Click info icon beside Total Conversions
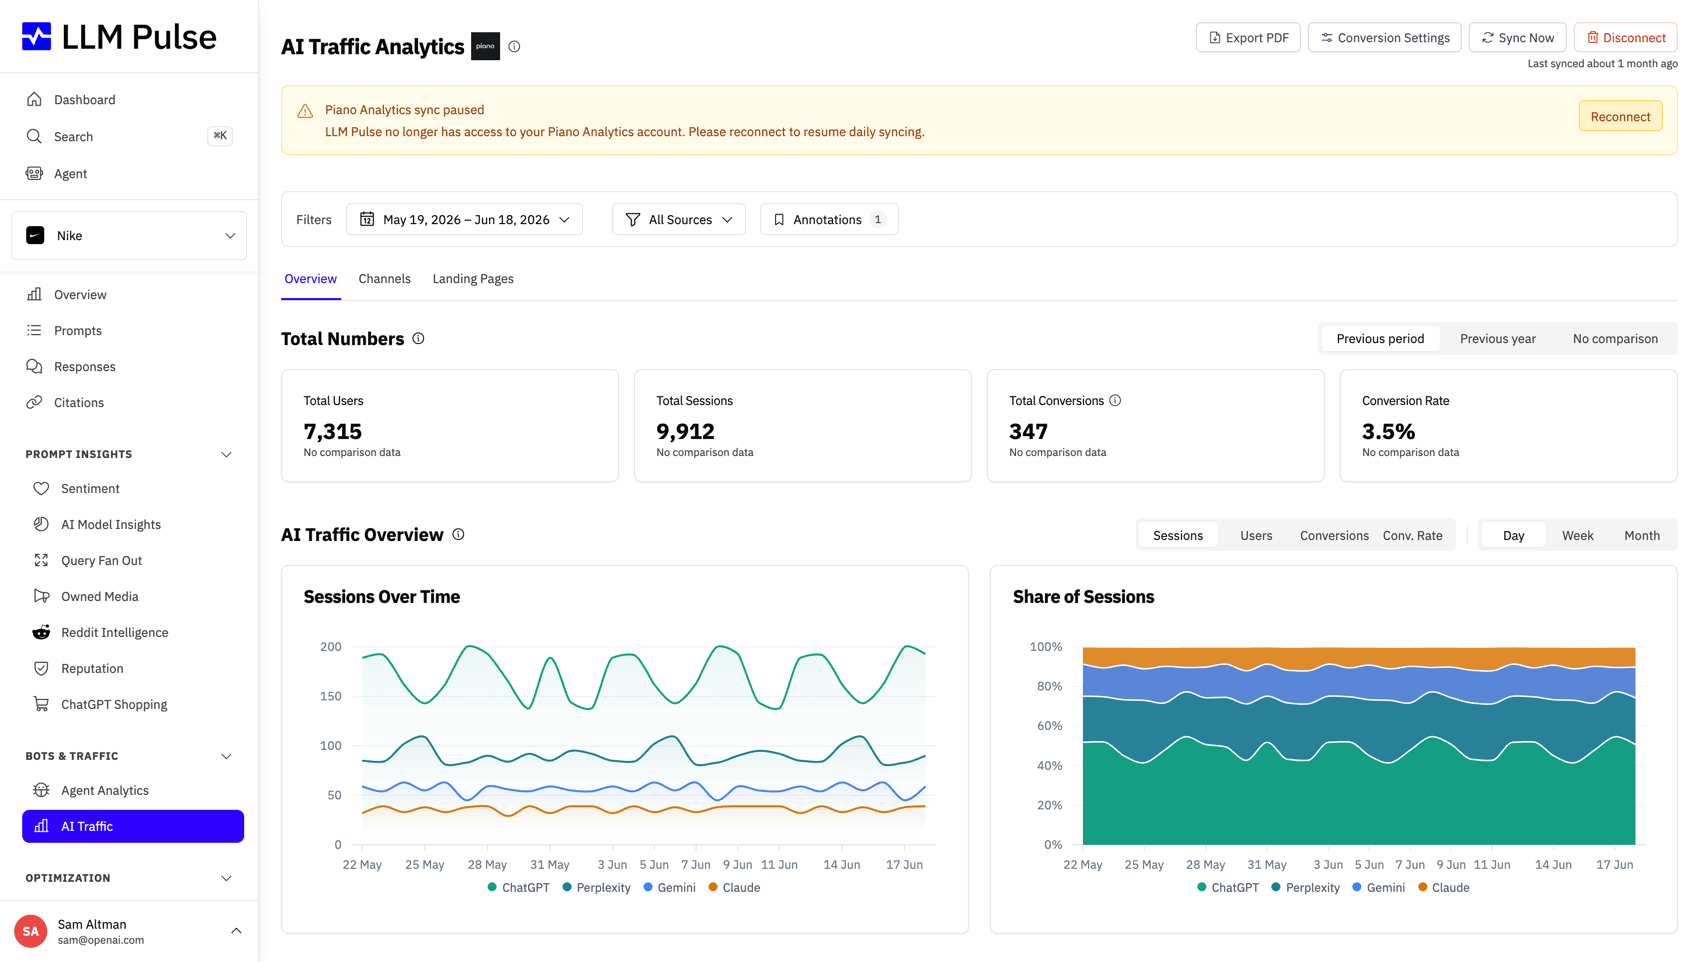The image size is (1700, 962). (x=1115, y=400)
